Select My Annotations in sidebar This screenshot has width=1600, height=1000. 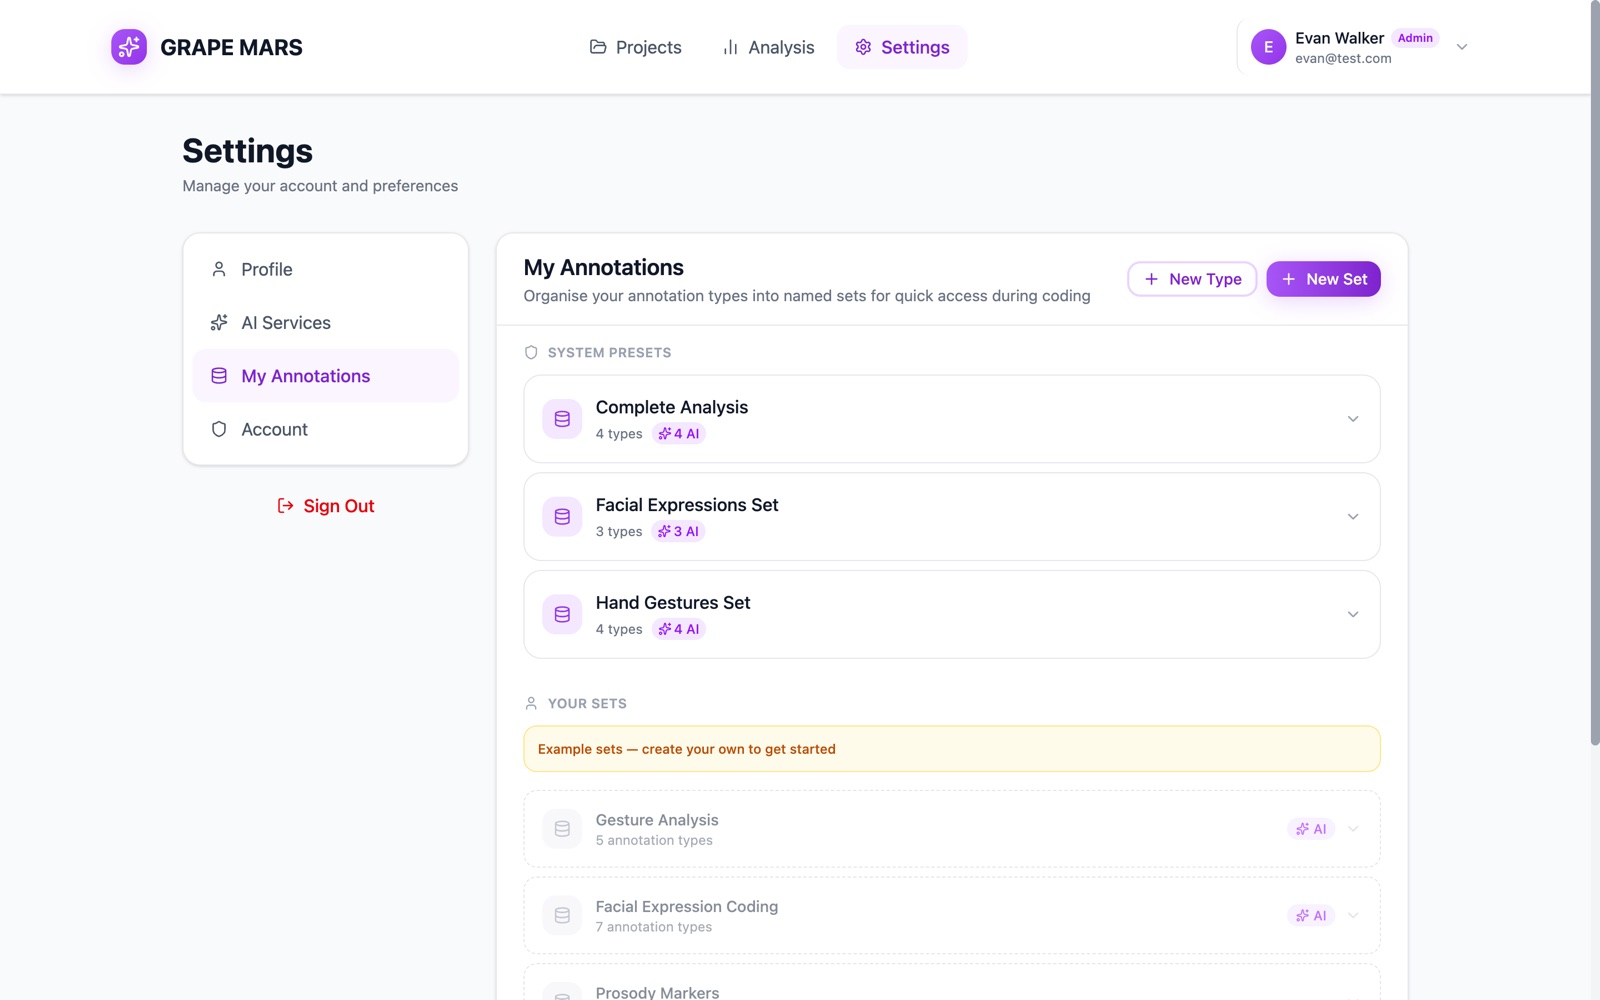pos(325,376)
